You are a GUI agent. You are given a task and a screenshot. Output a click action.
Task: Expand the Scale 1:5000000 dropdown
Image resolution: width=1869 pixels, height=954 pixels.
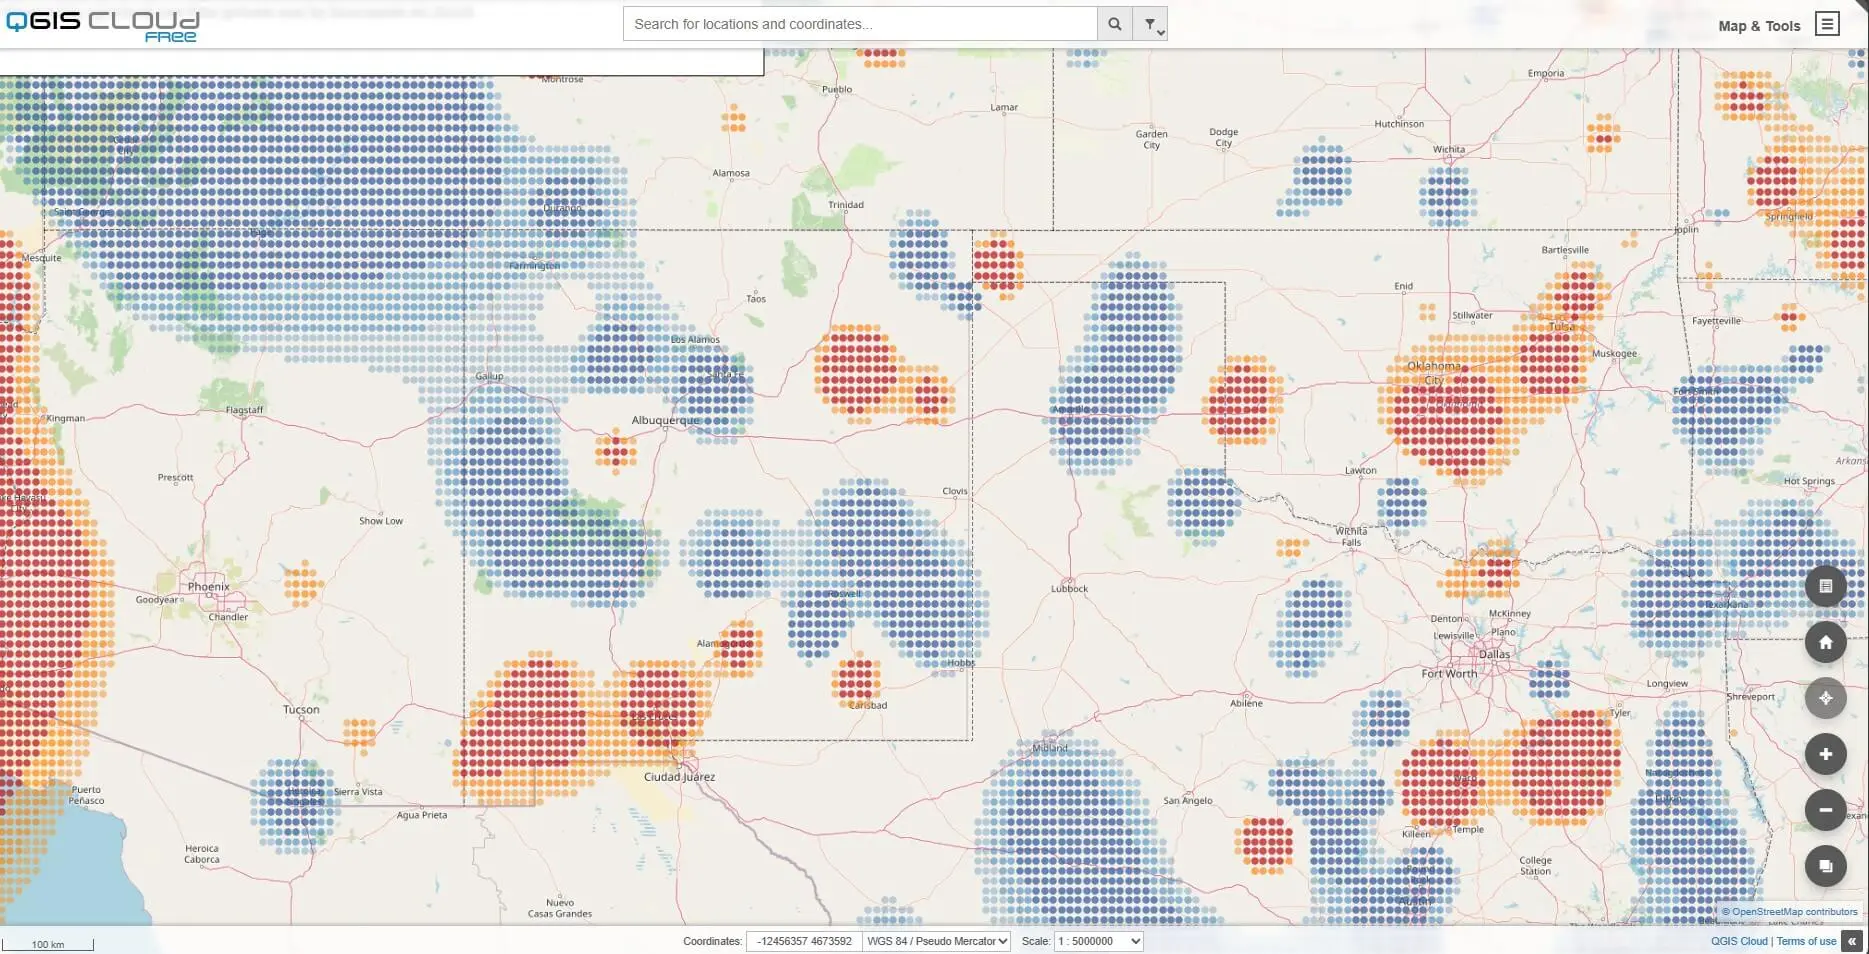tap(1098, 941)
